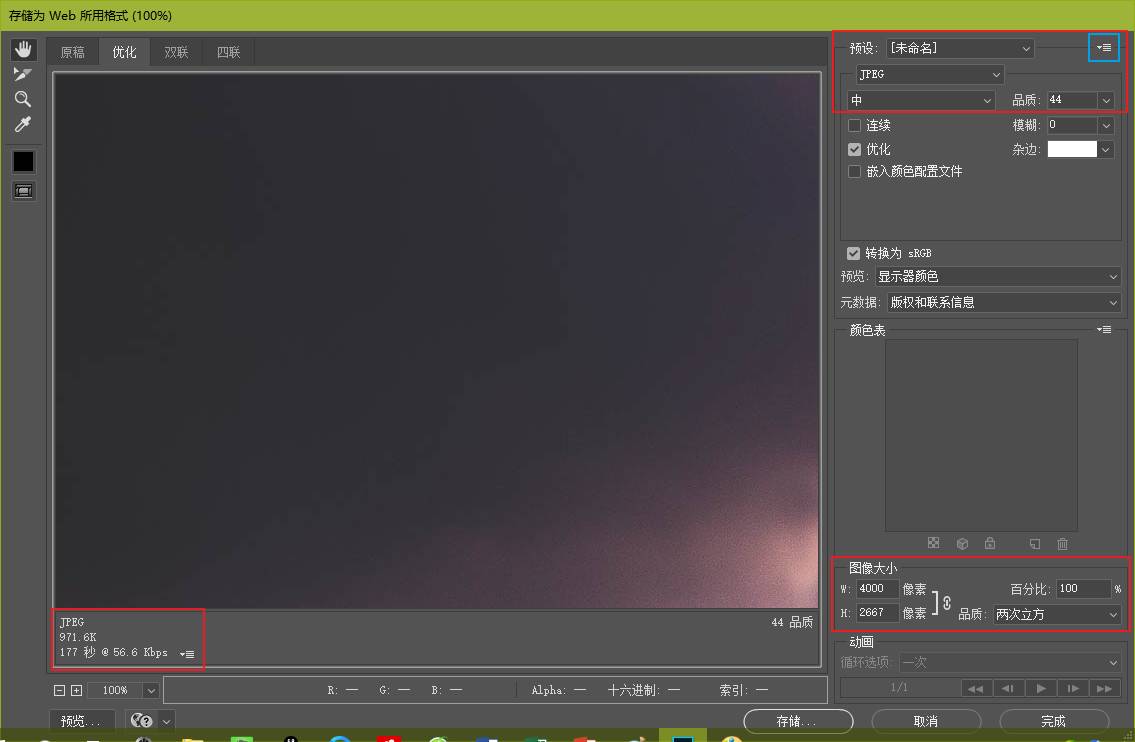This screenshot has width=1135, height=742.
Task: Enable 嵌入颜色配置文件 checkbox
Action: (x=854, y=172)
